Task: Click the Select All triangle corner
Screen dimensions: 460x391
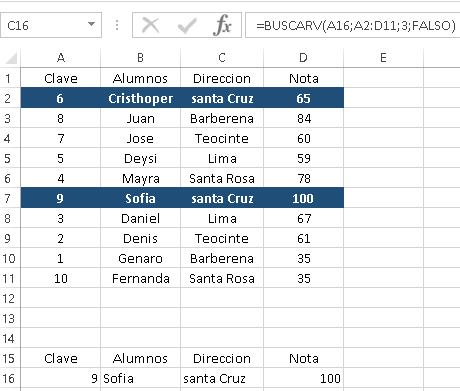Action: 11,58
